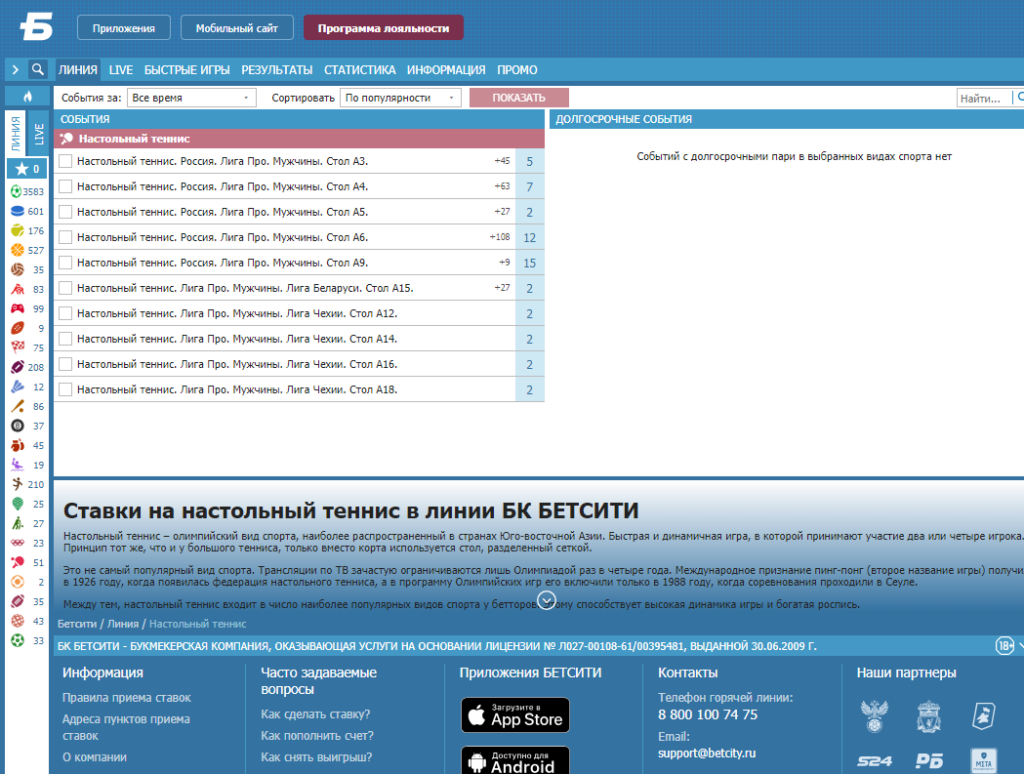The width and height of the screenshot is (1024, 774).
Task: Click the ПОКАЗАТЬ button
Action: click(519, 97)
